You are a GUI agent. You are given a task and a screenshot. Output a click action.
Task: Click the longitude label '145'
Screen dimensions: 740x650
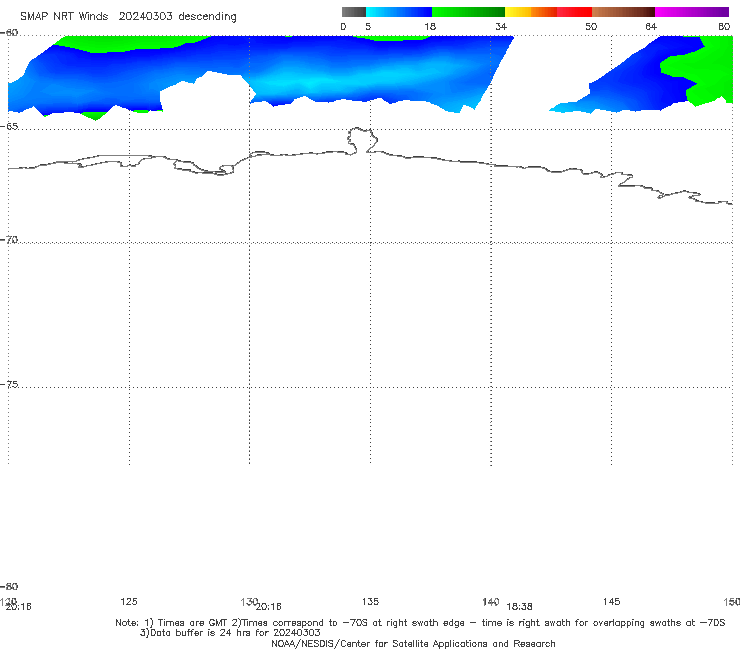611,601
